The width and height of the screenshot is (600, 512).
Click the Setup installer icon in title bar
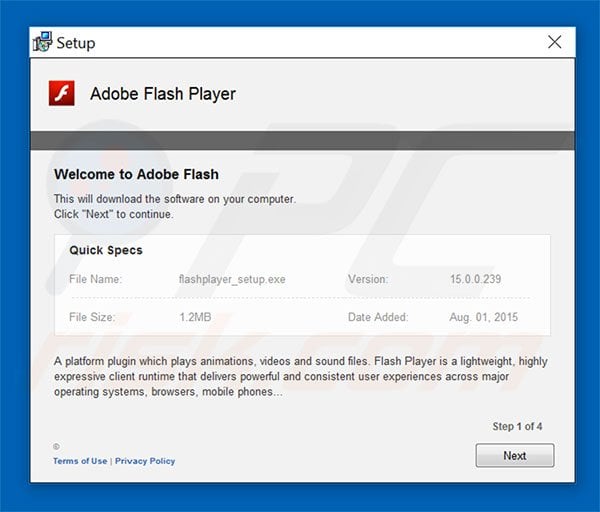pos(42,42)
